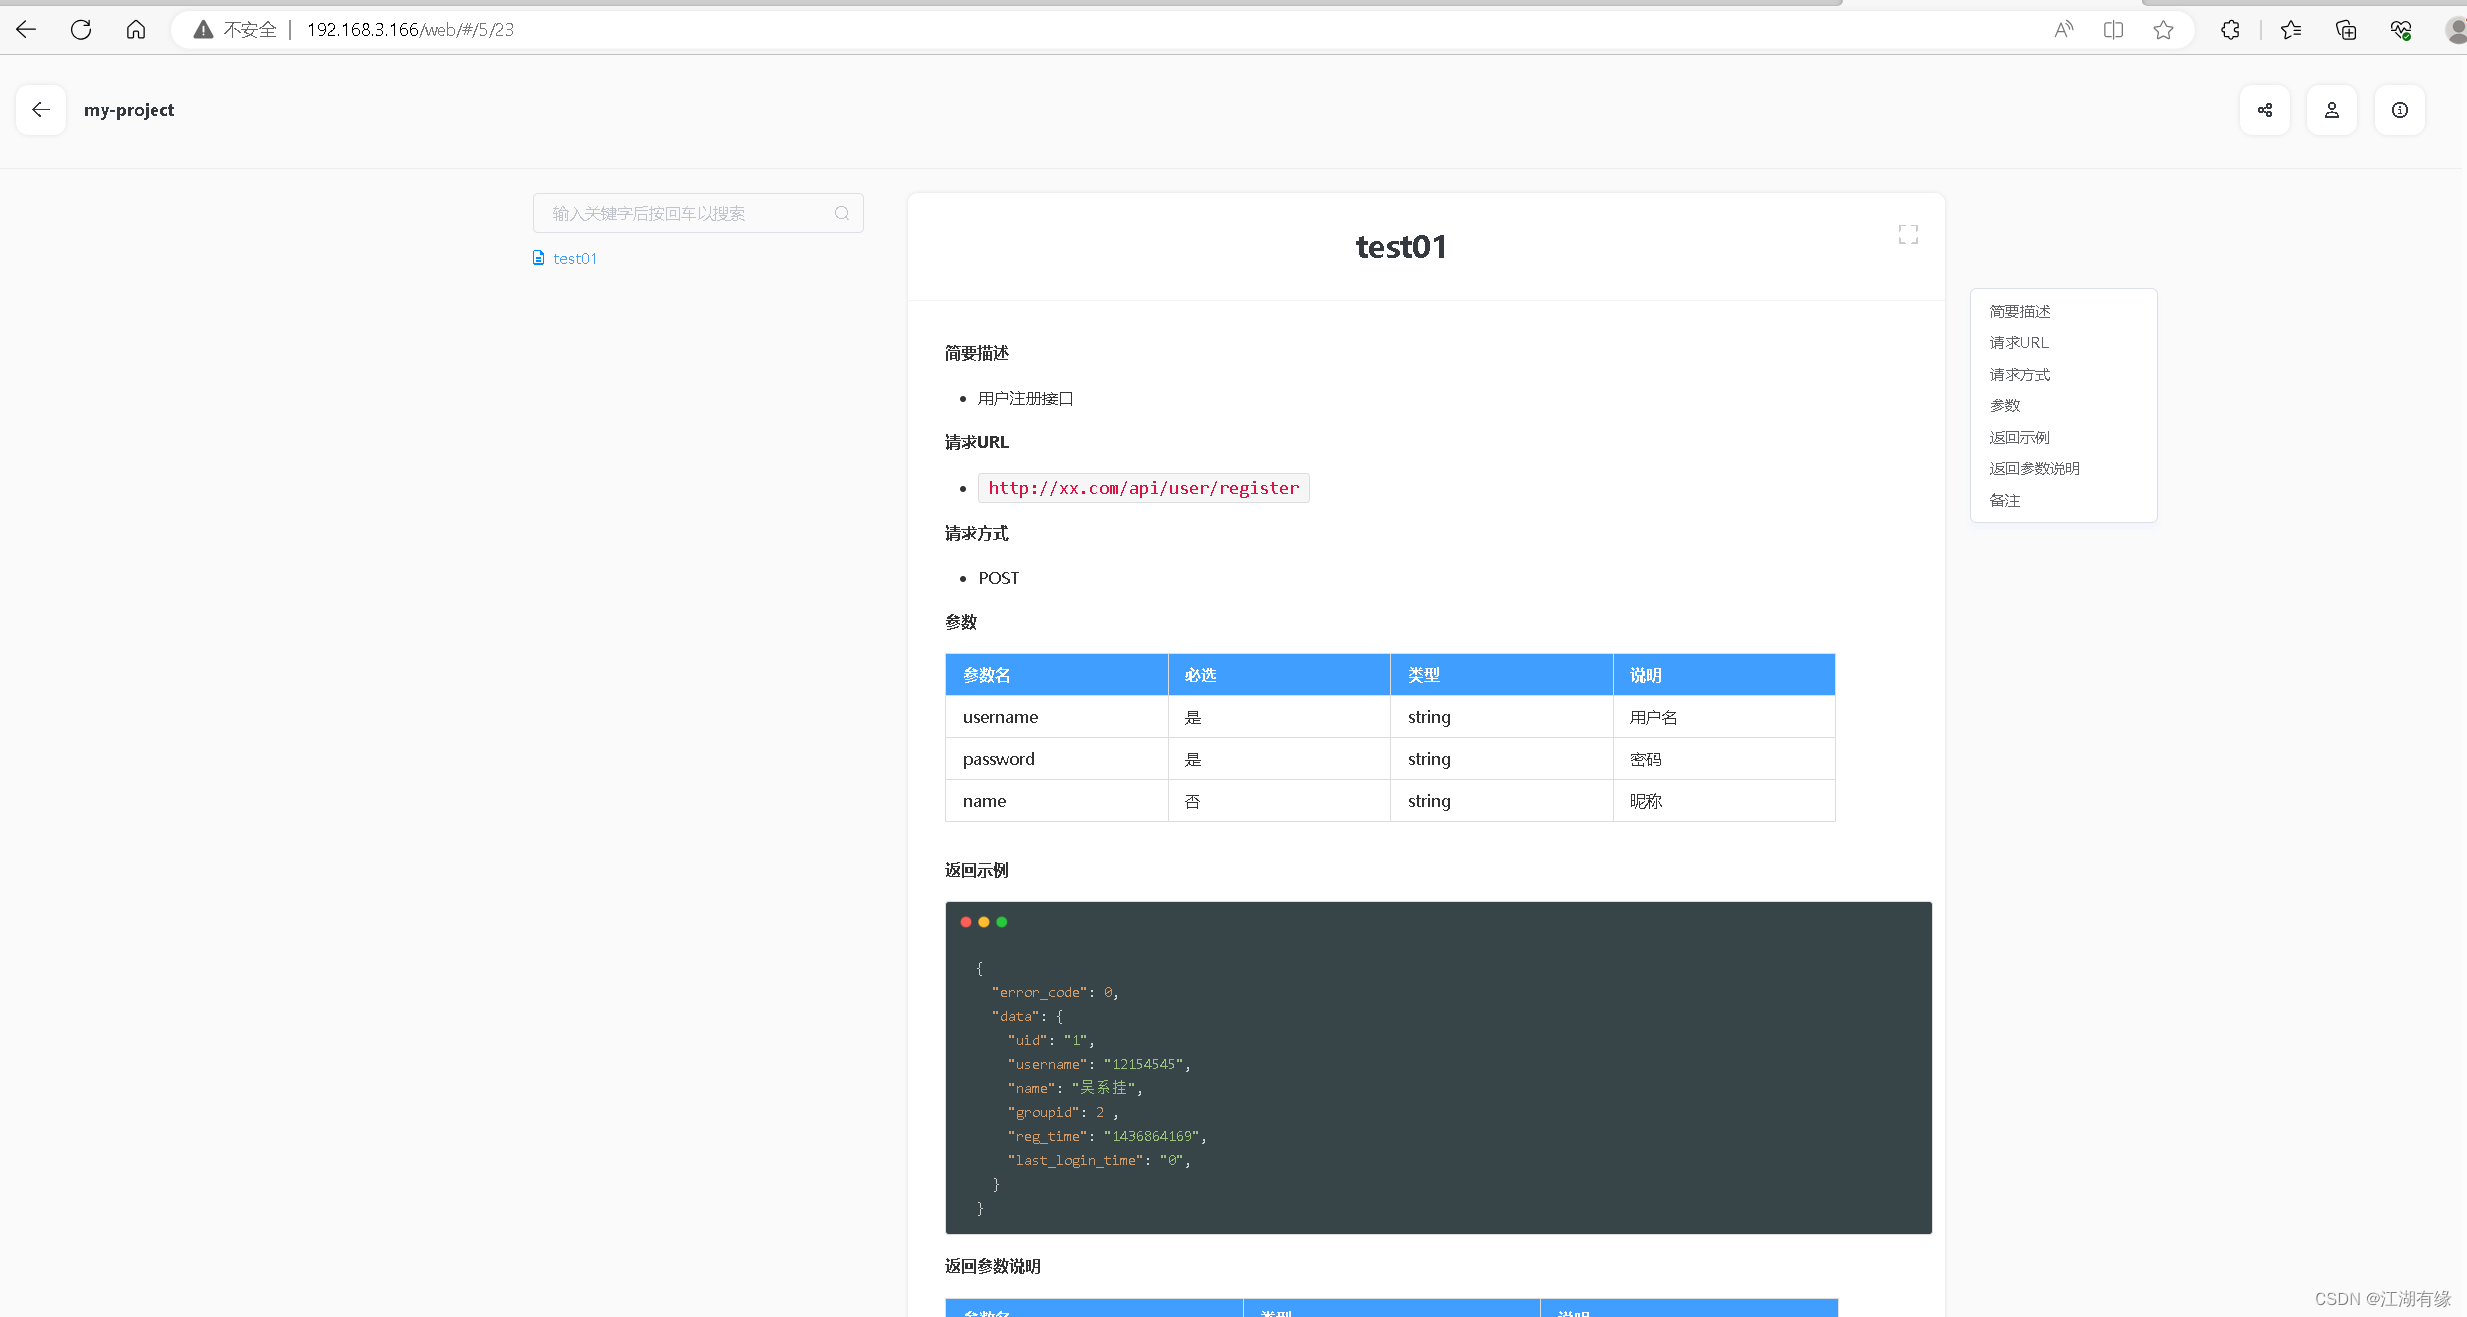2467x1317 pixels.
Task: Click the not-secure warning icon
Action: pyautogui.click(x=203, y=30)
